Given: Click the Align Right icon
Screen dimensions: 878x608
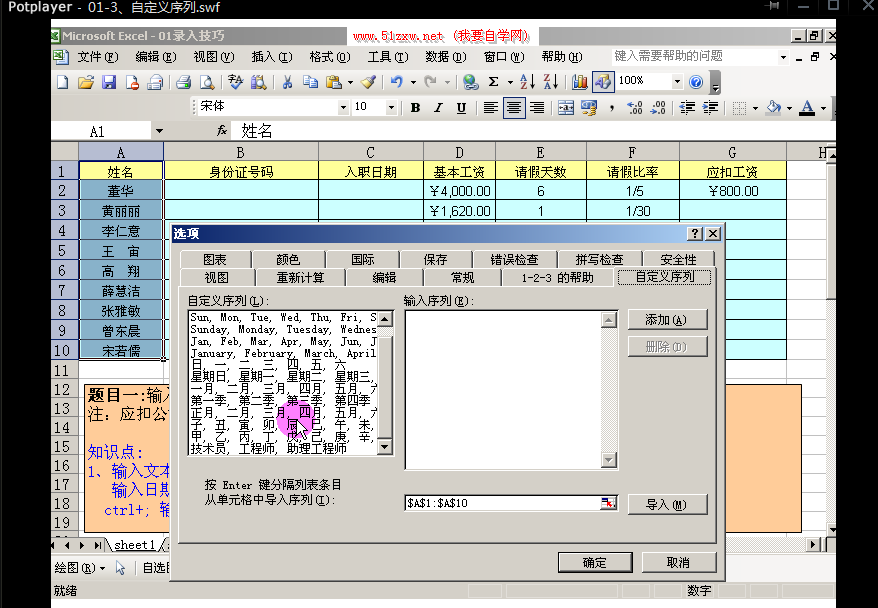Looking at the screenshot, I should click(537, 107).
